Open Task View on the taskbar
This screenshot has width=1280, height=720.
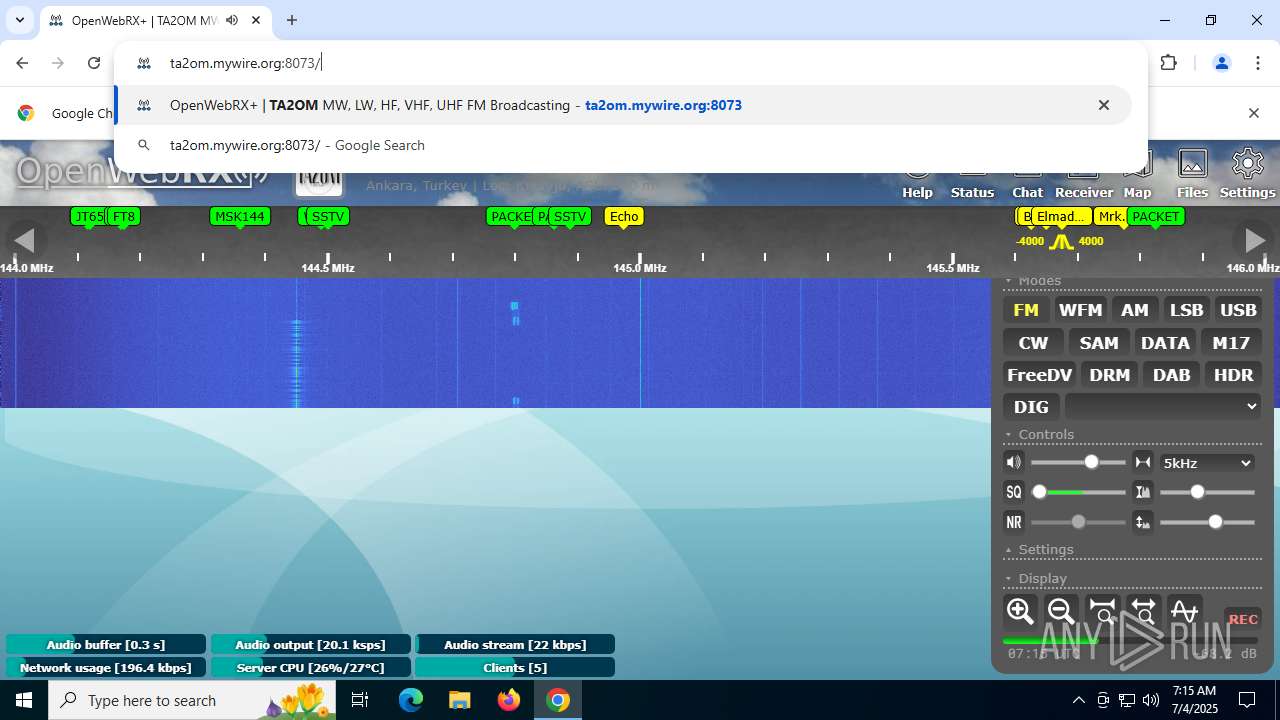pos(361,700)
